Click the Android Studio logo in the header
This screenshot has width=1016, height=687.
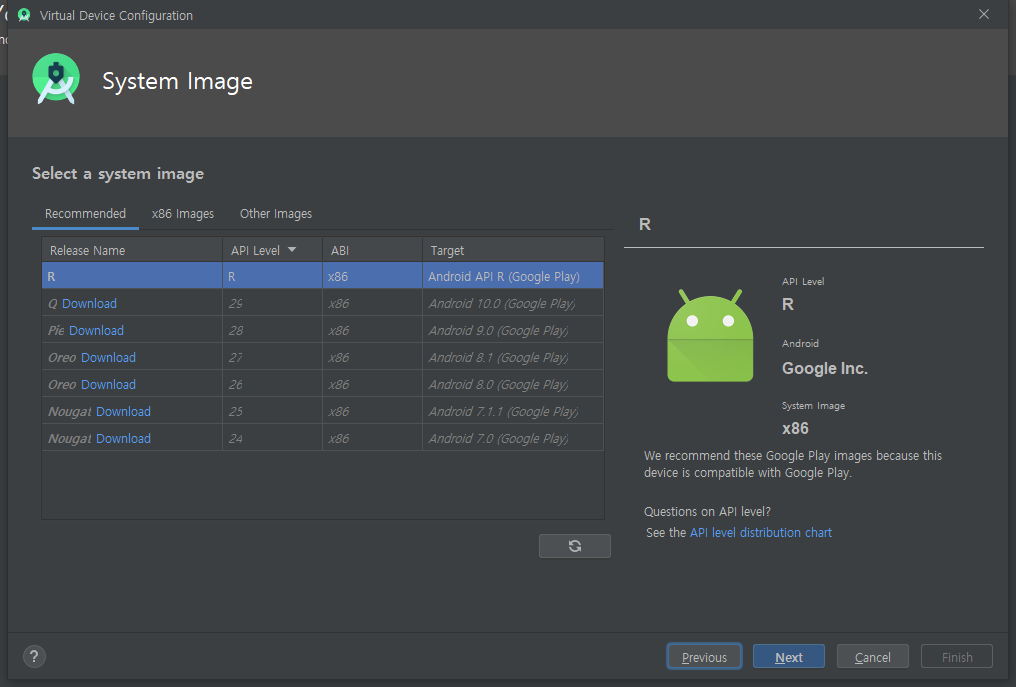click(56, 78)
